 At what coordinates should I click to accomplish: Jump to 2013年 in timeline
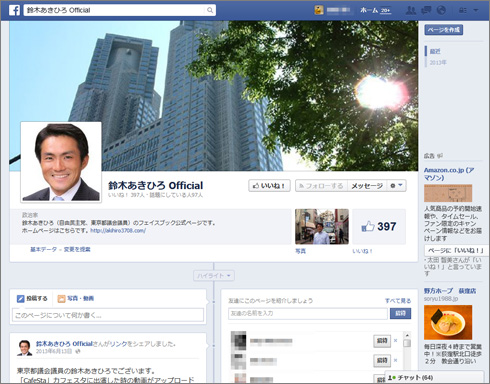pyautogui.click(x=438, y=62)
